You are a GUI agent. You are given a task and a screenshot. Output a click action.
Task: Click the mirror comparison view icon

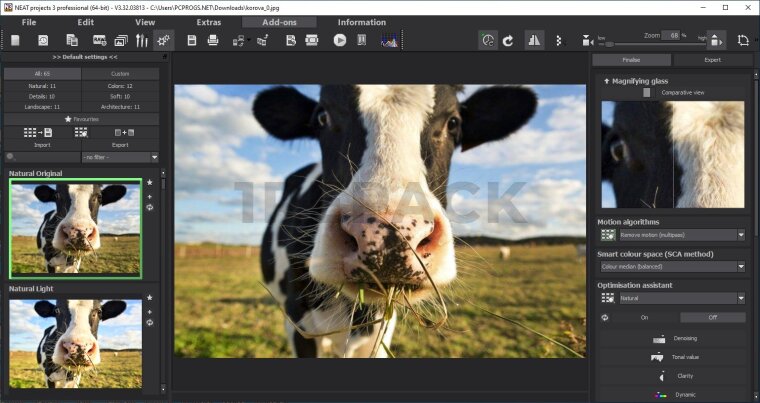[x=533, y=40]
